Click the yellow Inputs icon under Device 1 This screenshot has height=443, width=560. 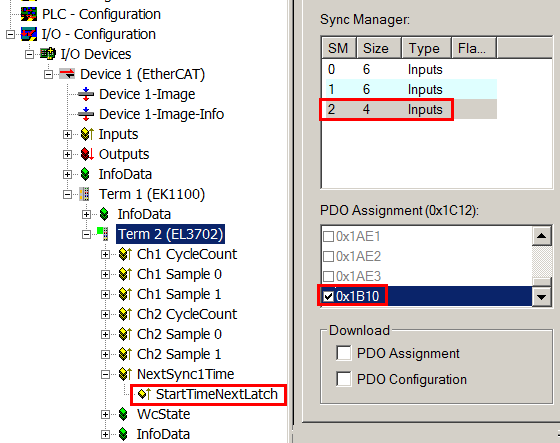click(87, 134)
